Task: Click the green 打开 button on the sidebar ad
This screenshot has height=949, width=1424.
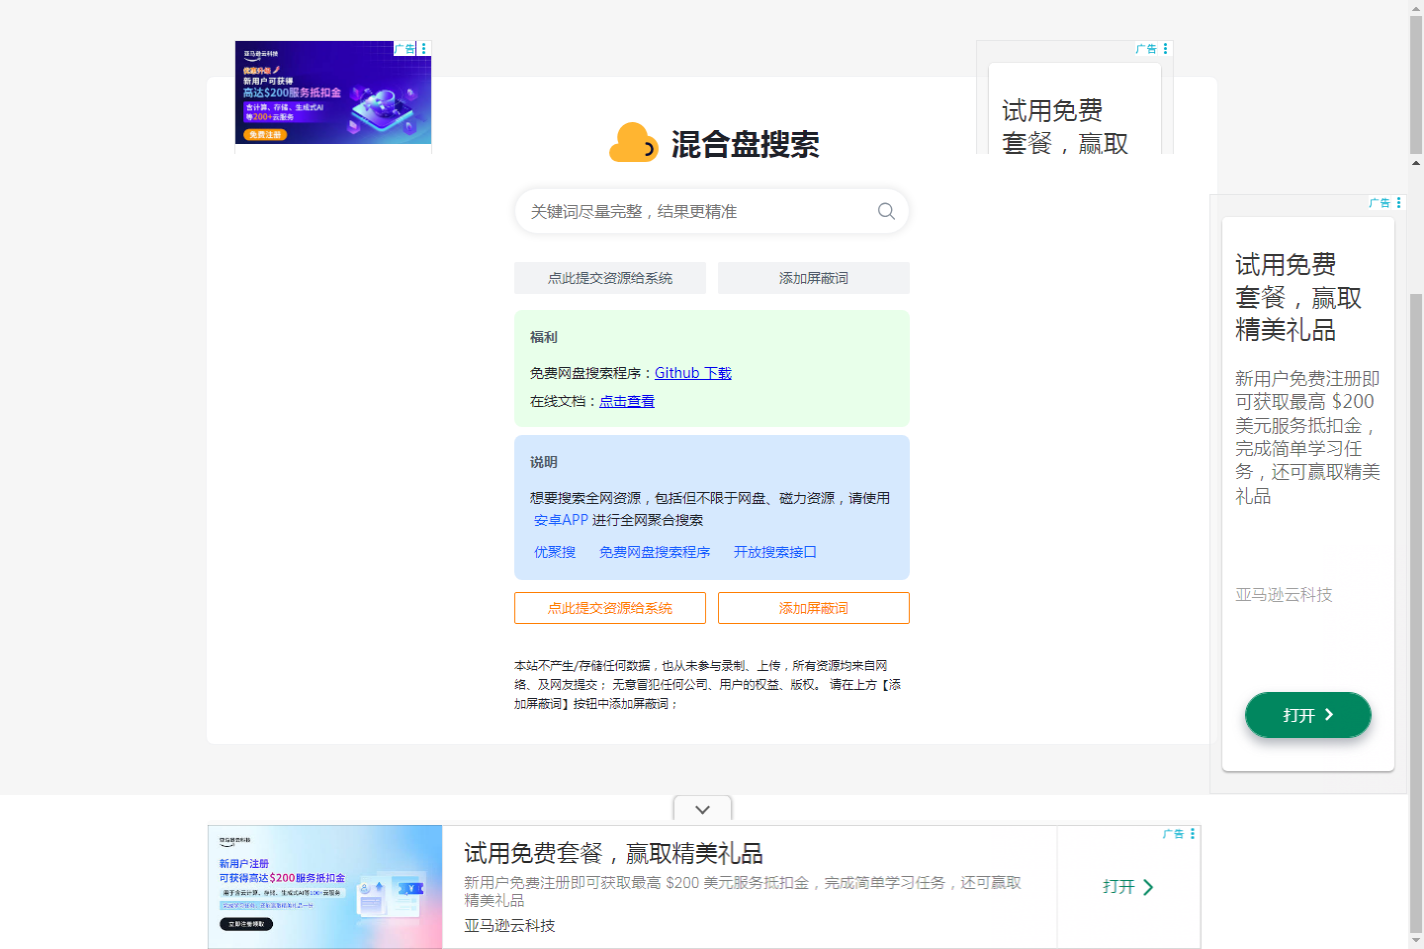Action: 1307,714
